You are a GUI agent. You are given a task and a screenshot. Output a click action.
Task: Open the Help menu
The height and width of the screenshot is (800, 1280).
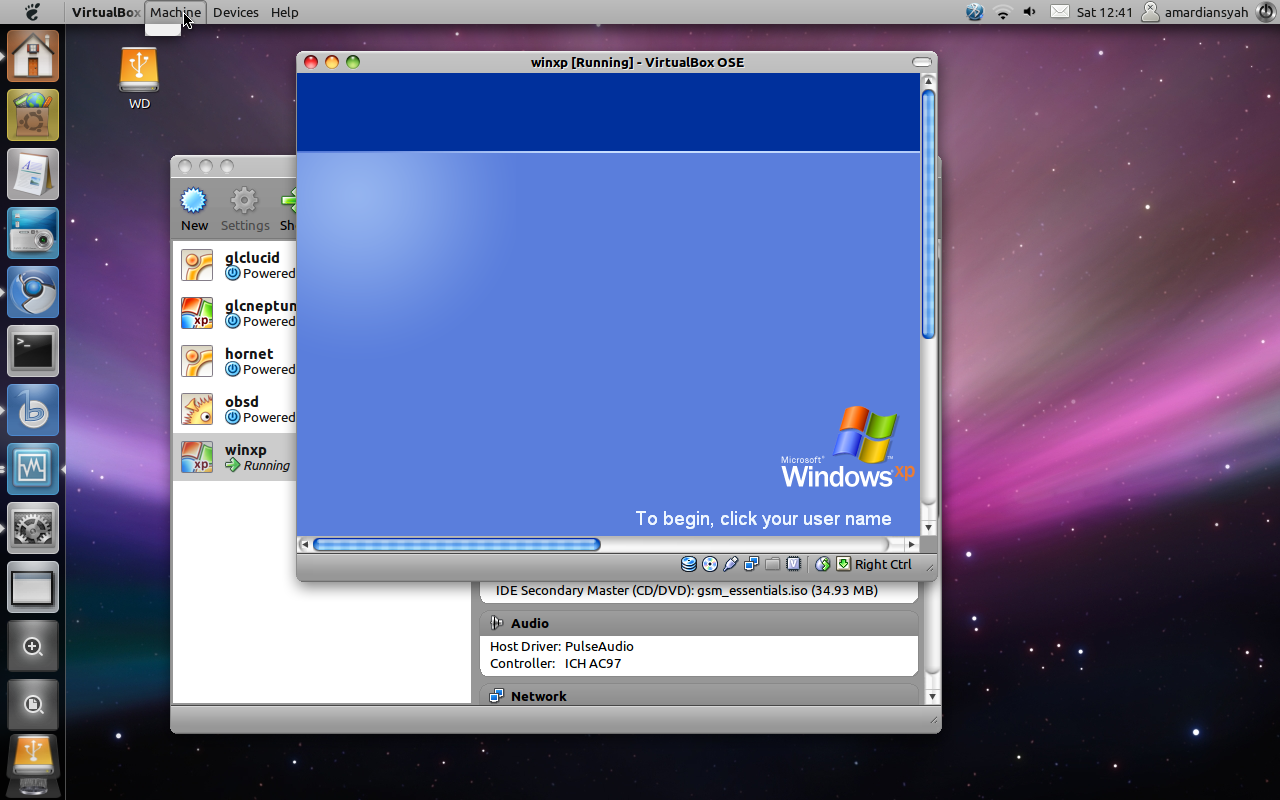pos(285,12)
